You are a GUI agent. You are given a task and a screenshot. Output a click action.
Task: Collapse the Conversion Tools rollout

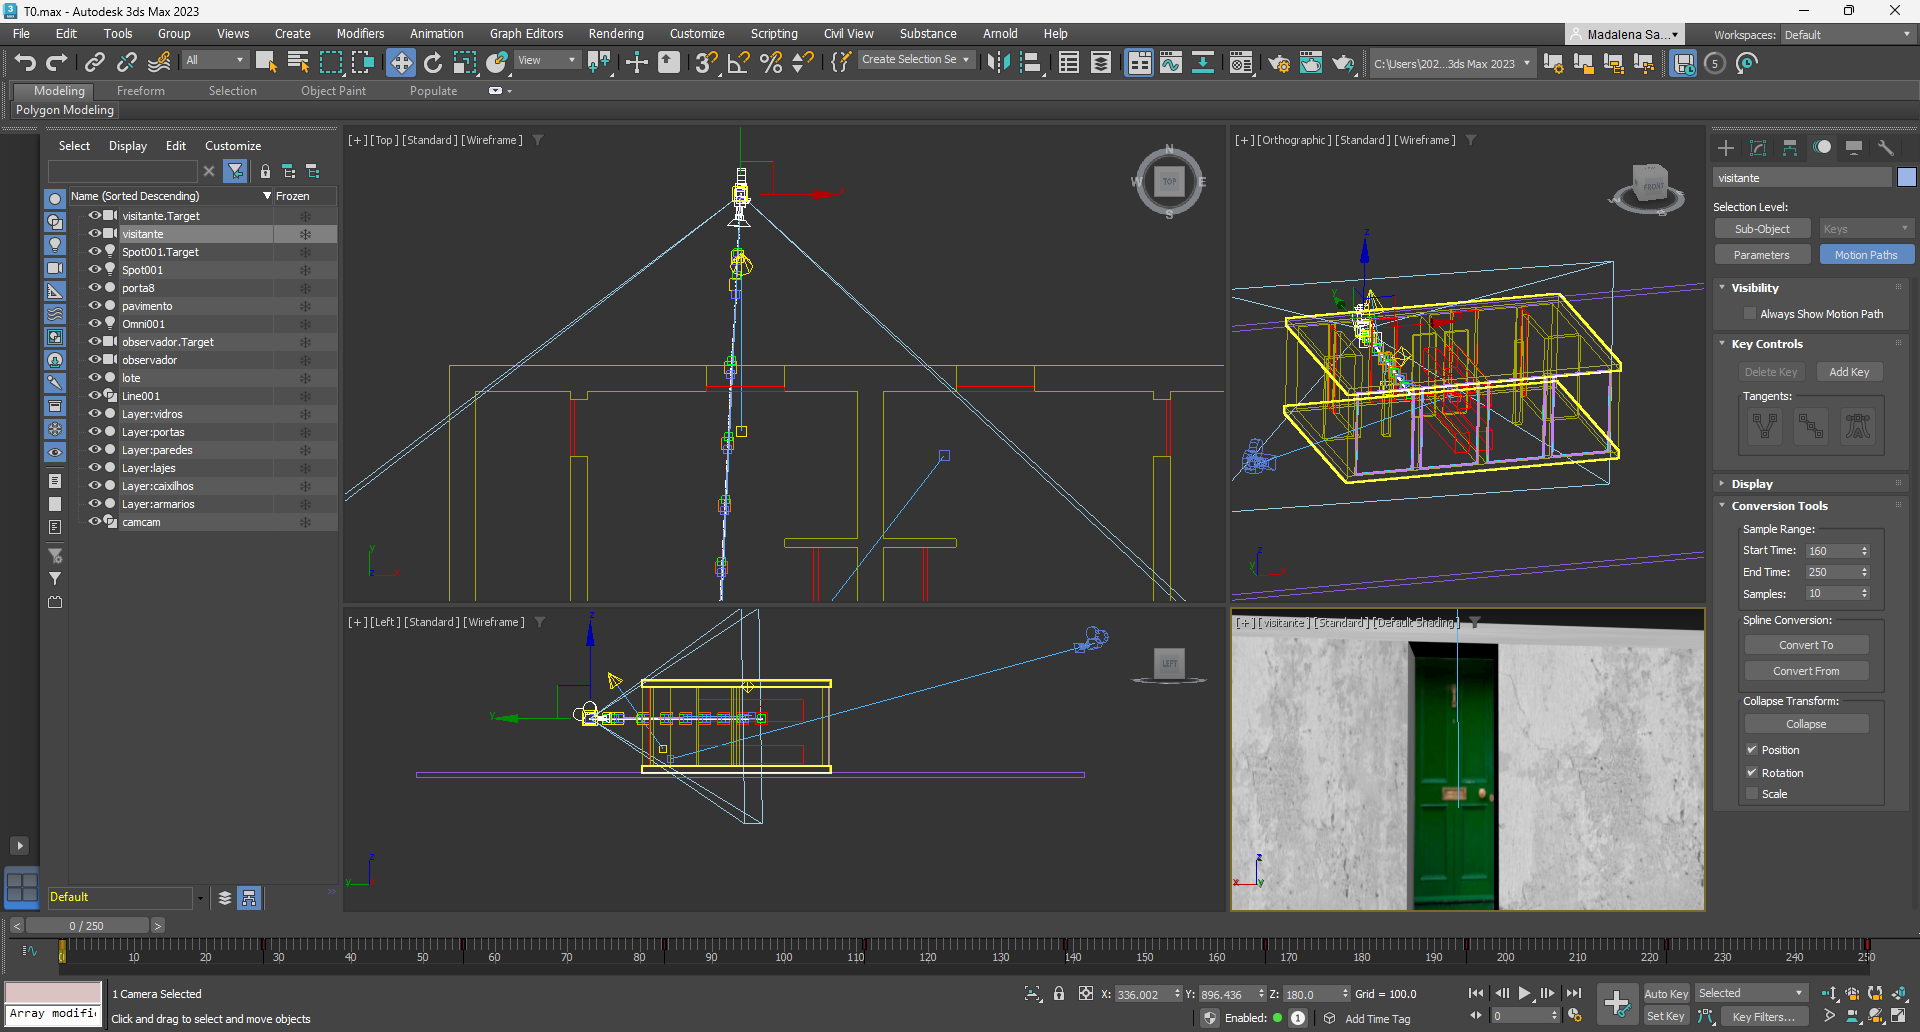[x=1779, y=506]
